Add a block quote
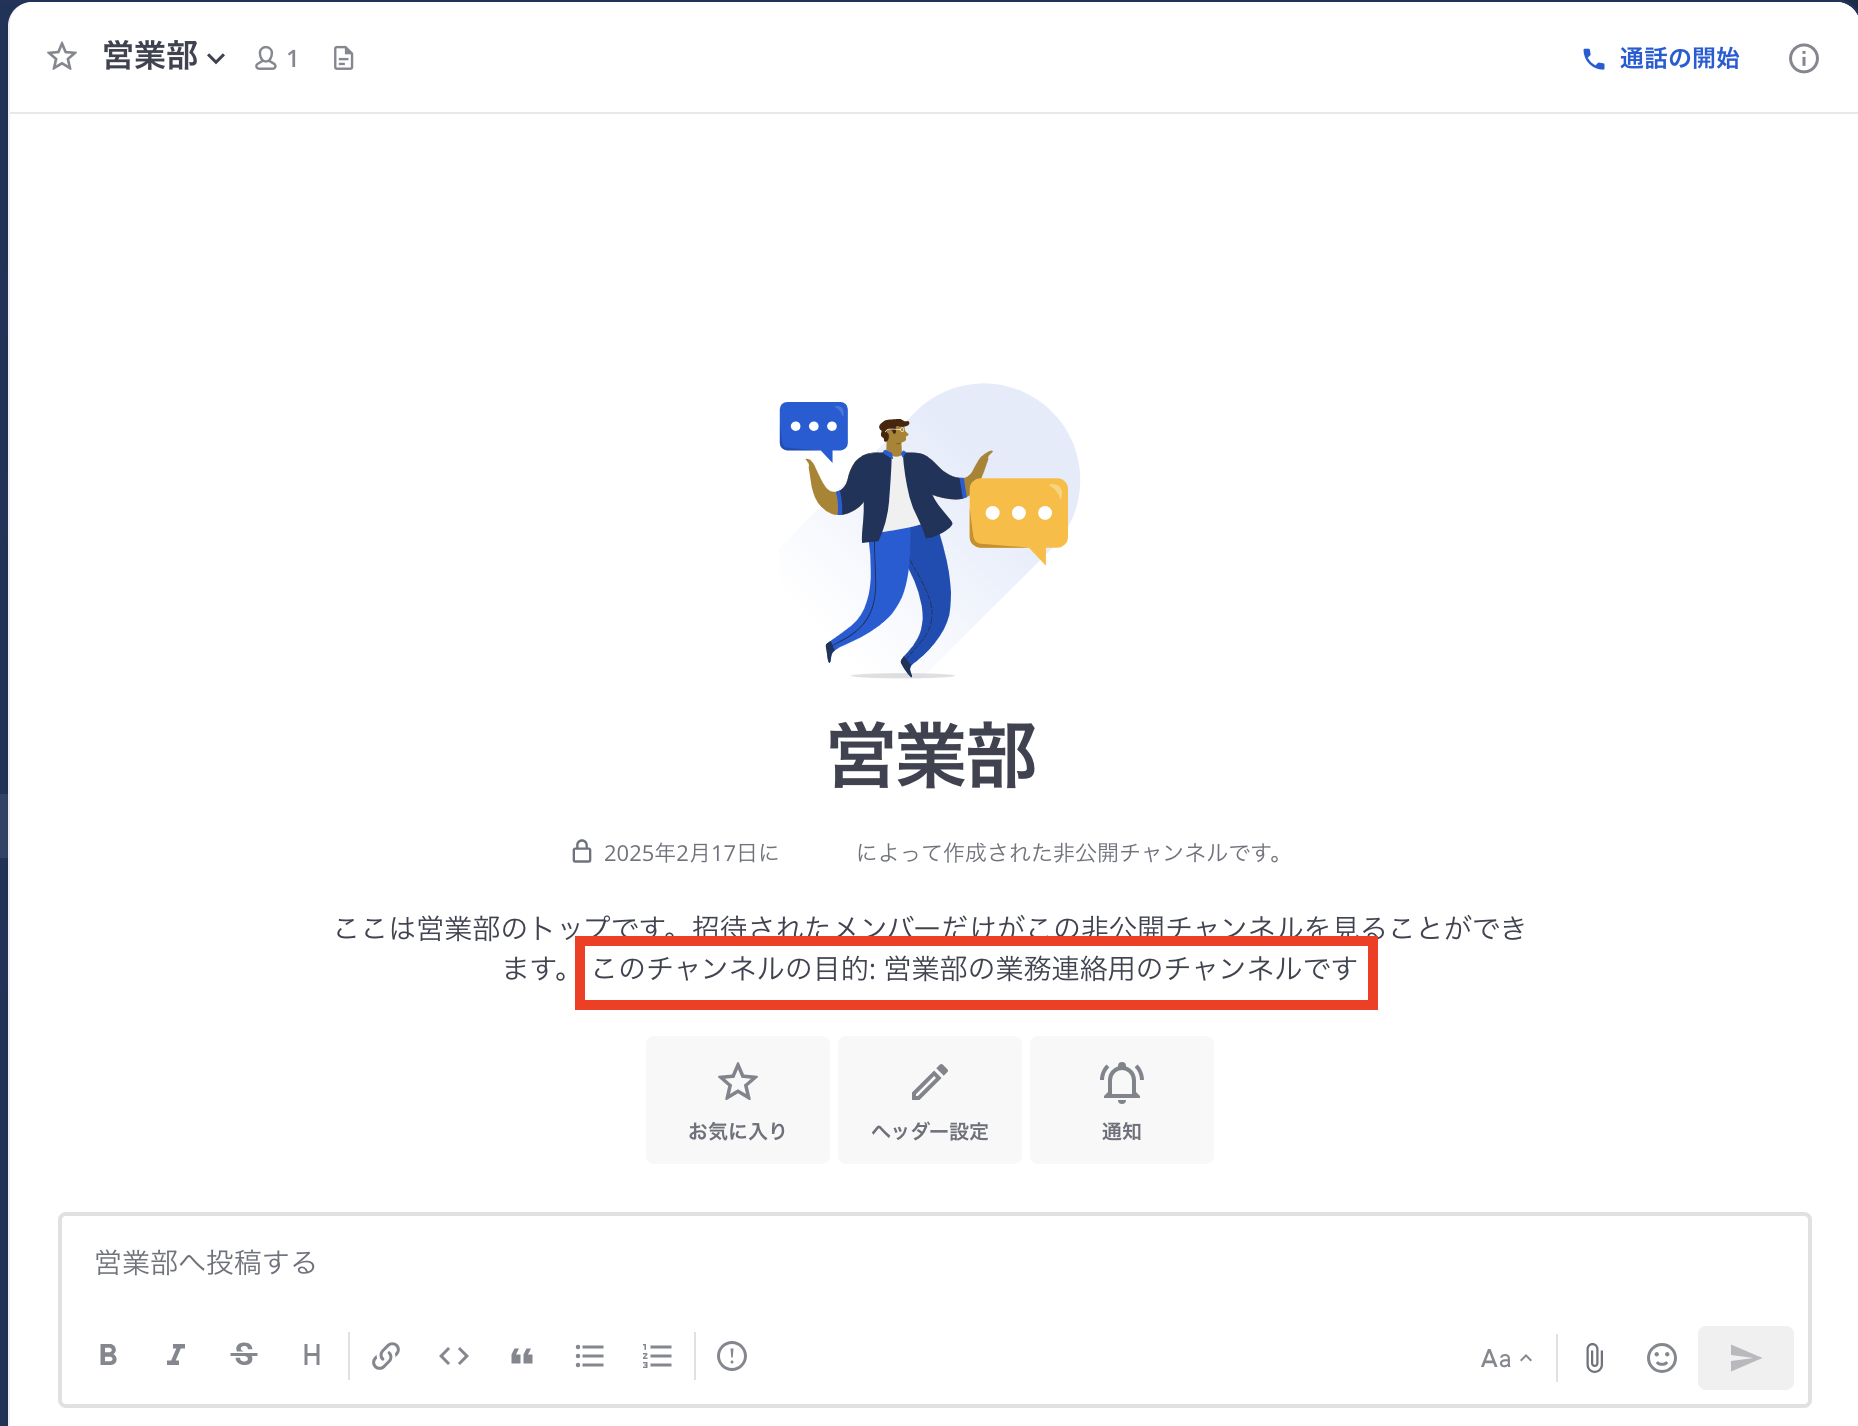This screenshot has width=1858, height=1426. coord(522,1355)
